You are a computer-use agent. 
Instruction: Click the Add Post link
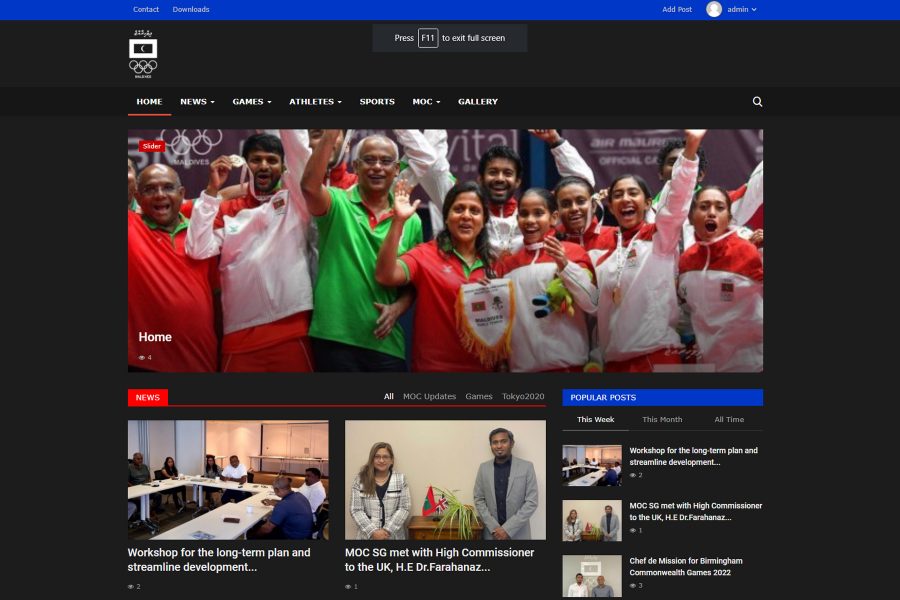tap(677, 9)
